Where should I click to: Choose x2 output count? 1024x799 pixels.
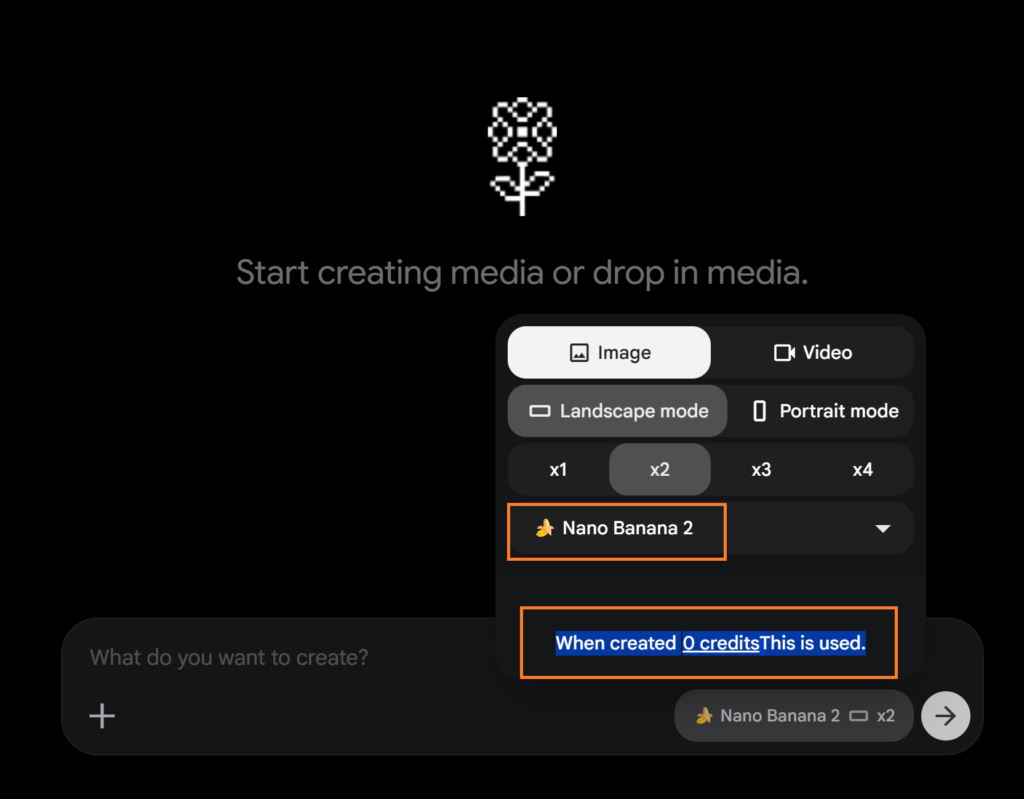(x=660, y=469)
